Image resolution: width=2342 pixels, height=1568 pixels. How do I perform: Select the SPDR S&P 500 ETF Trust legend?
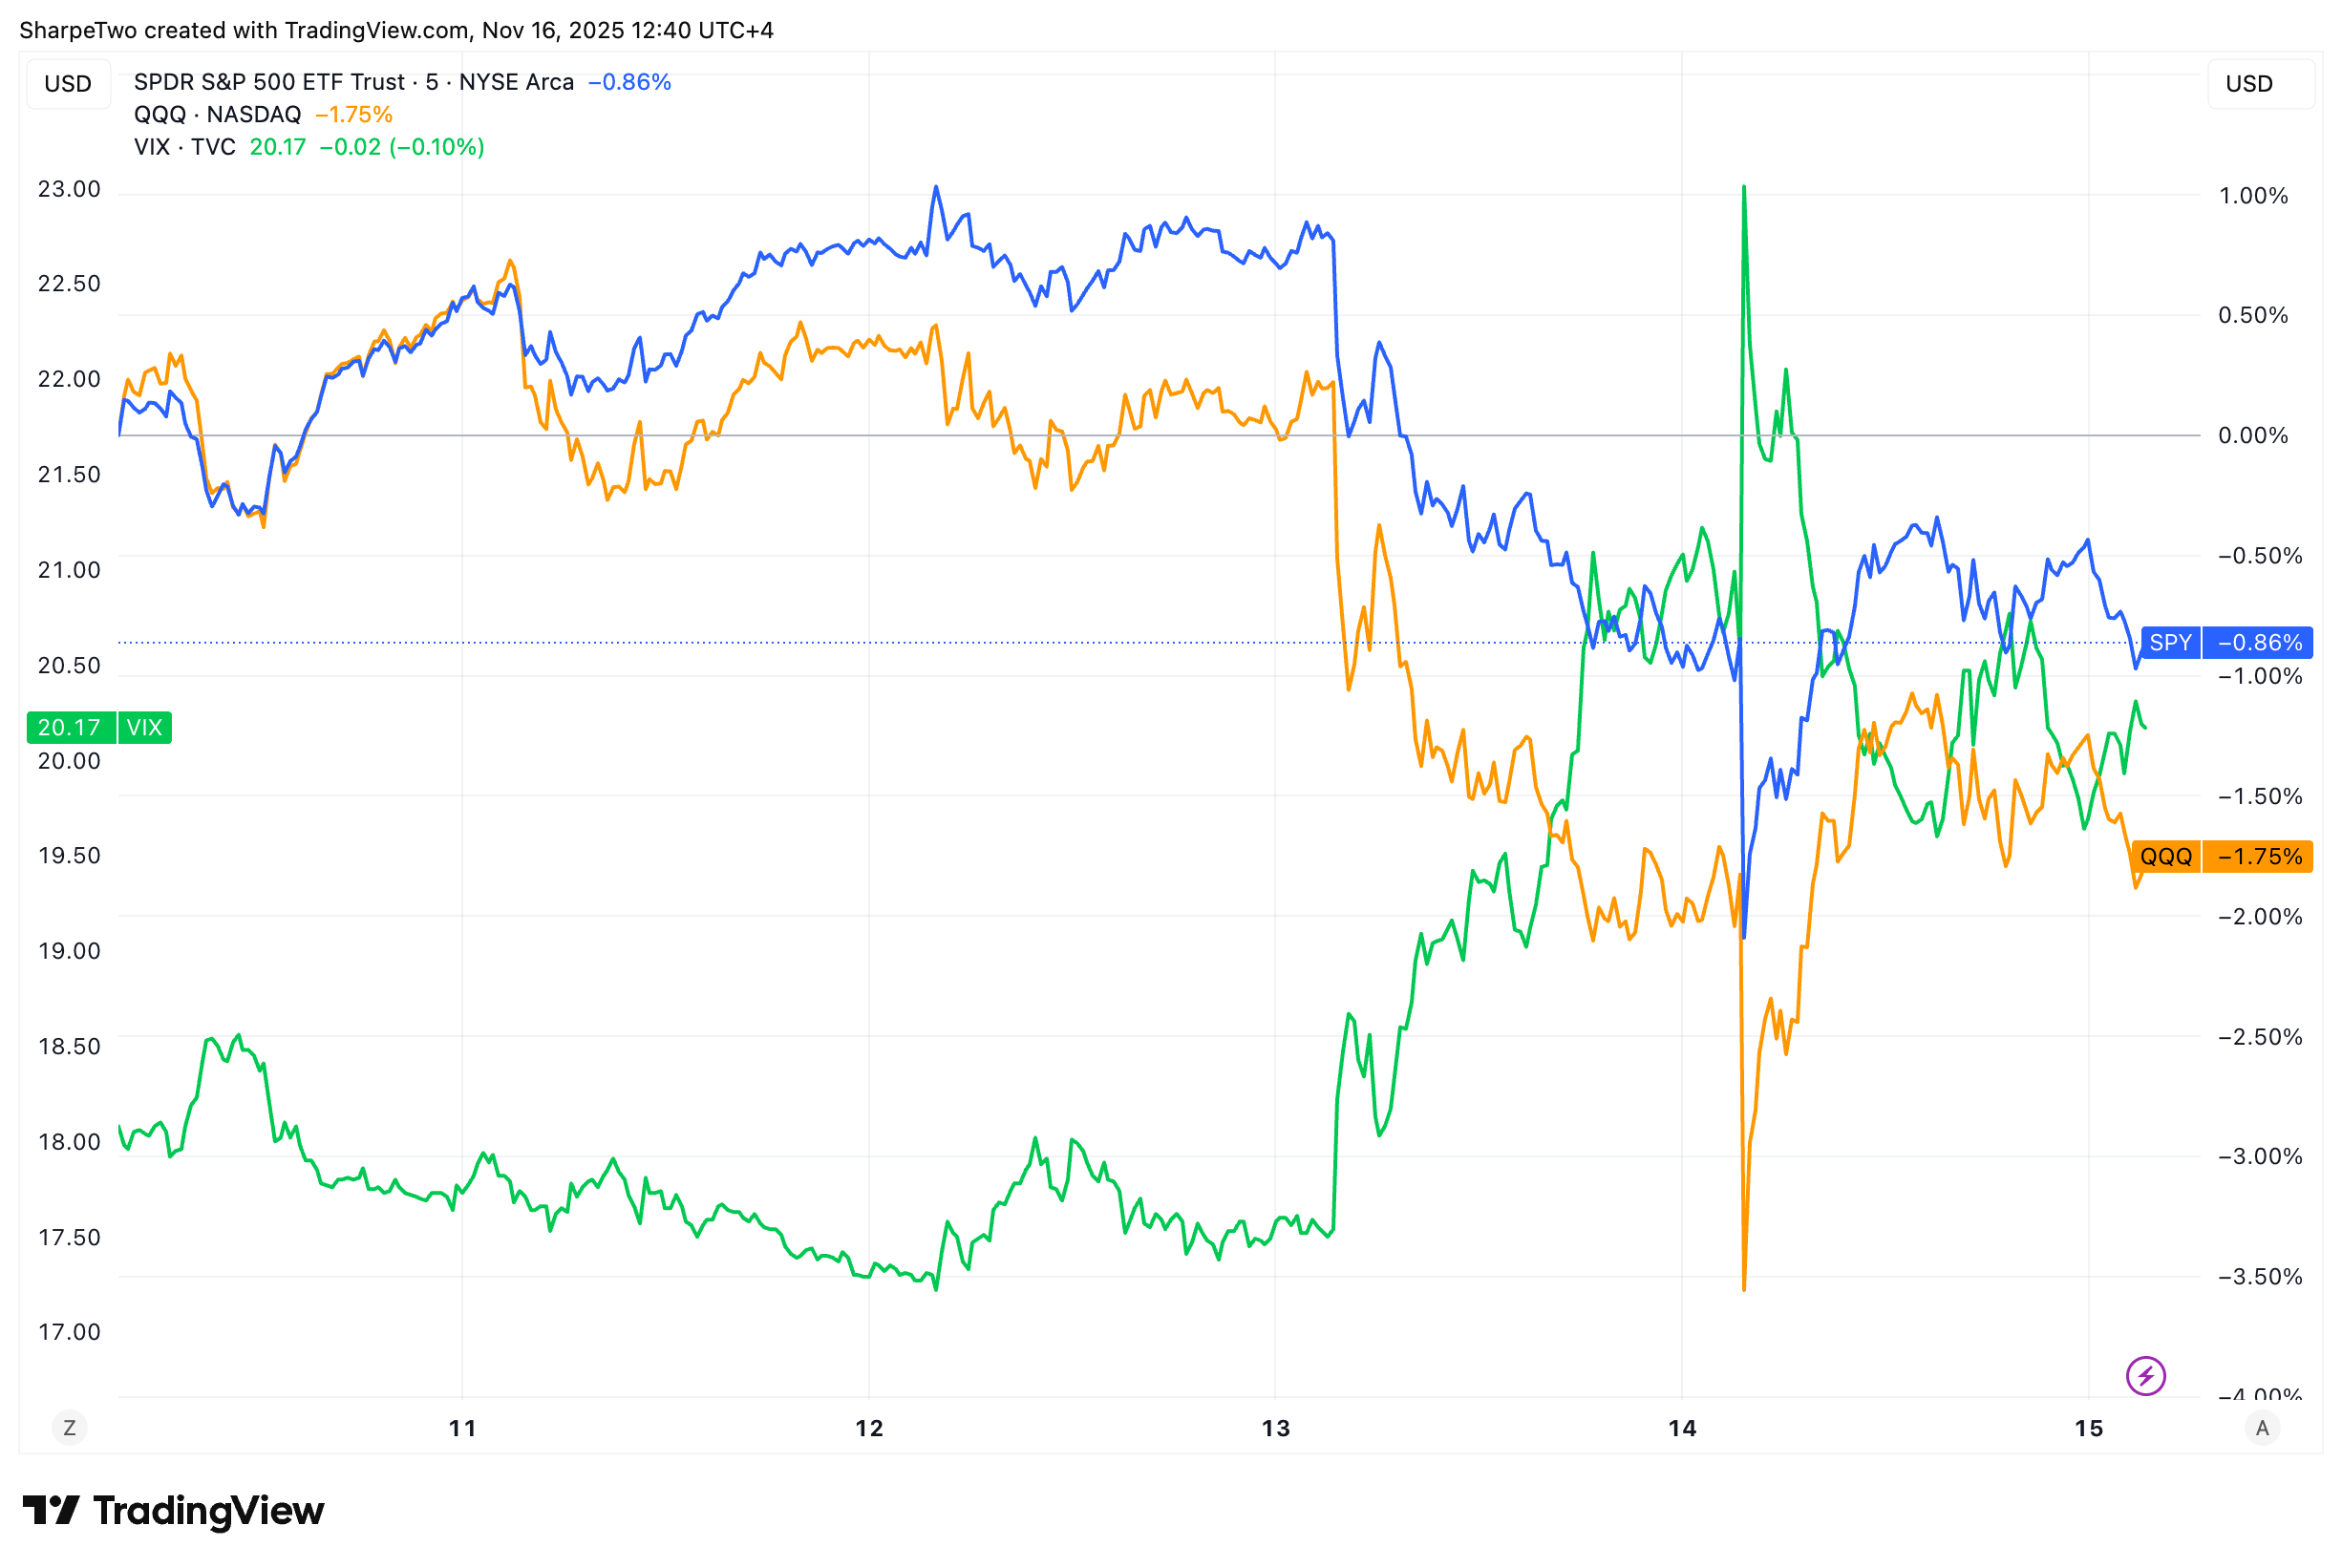coord(353,82)
